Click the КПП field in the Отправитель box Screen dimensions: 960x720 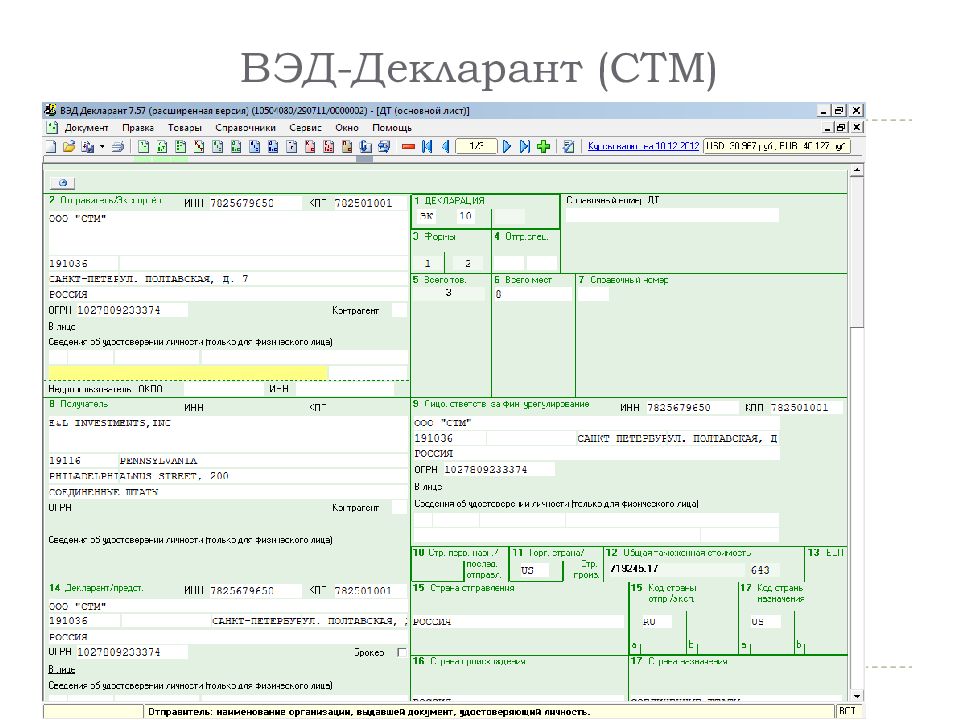(370, 203)
